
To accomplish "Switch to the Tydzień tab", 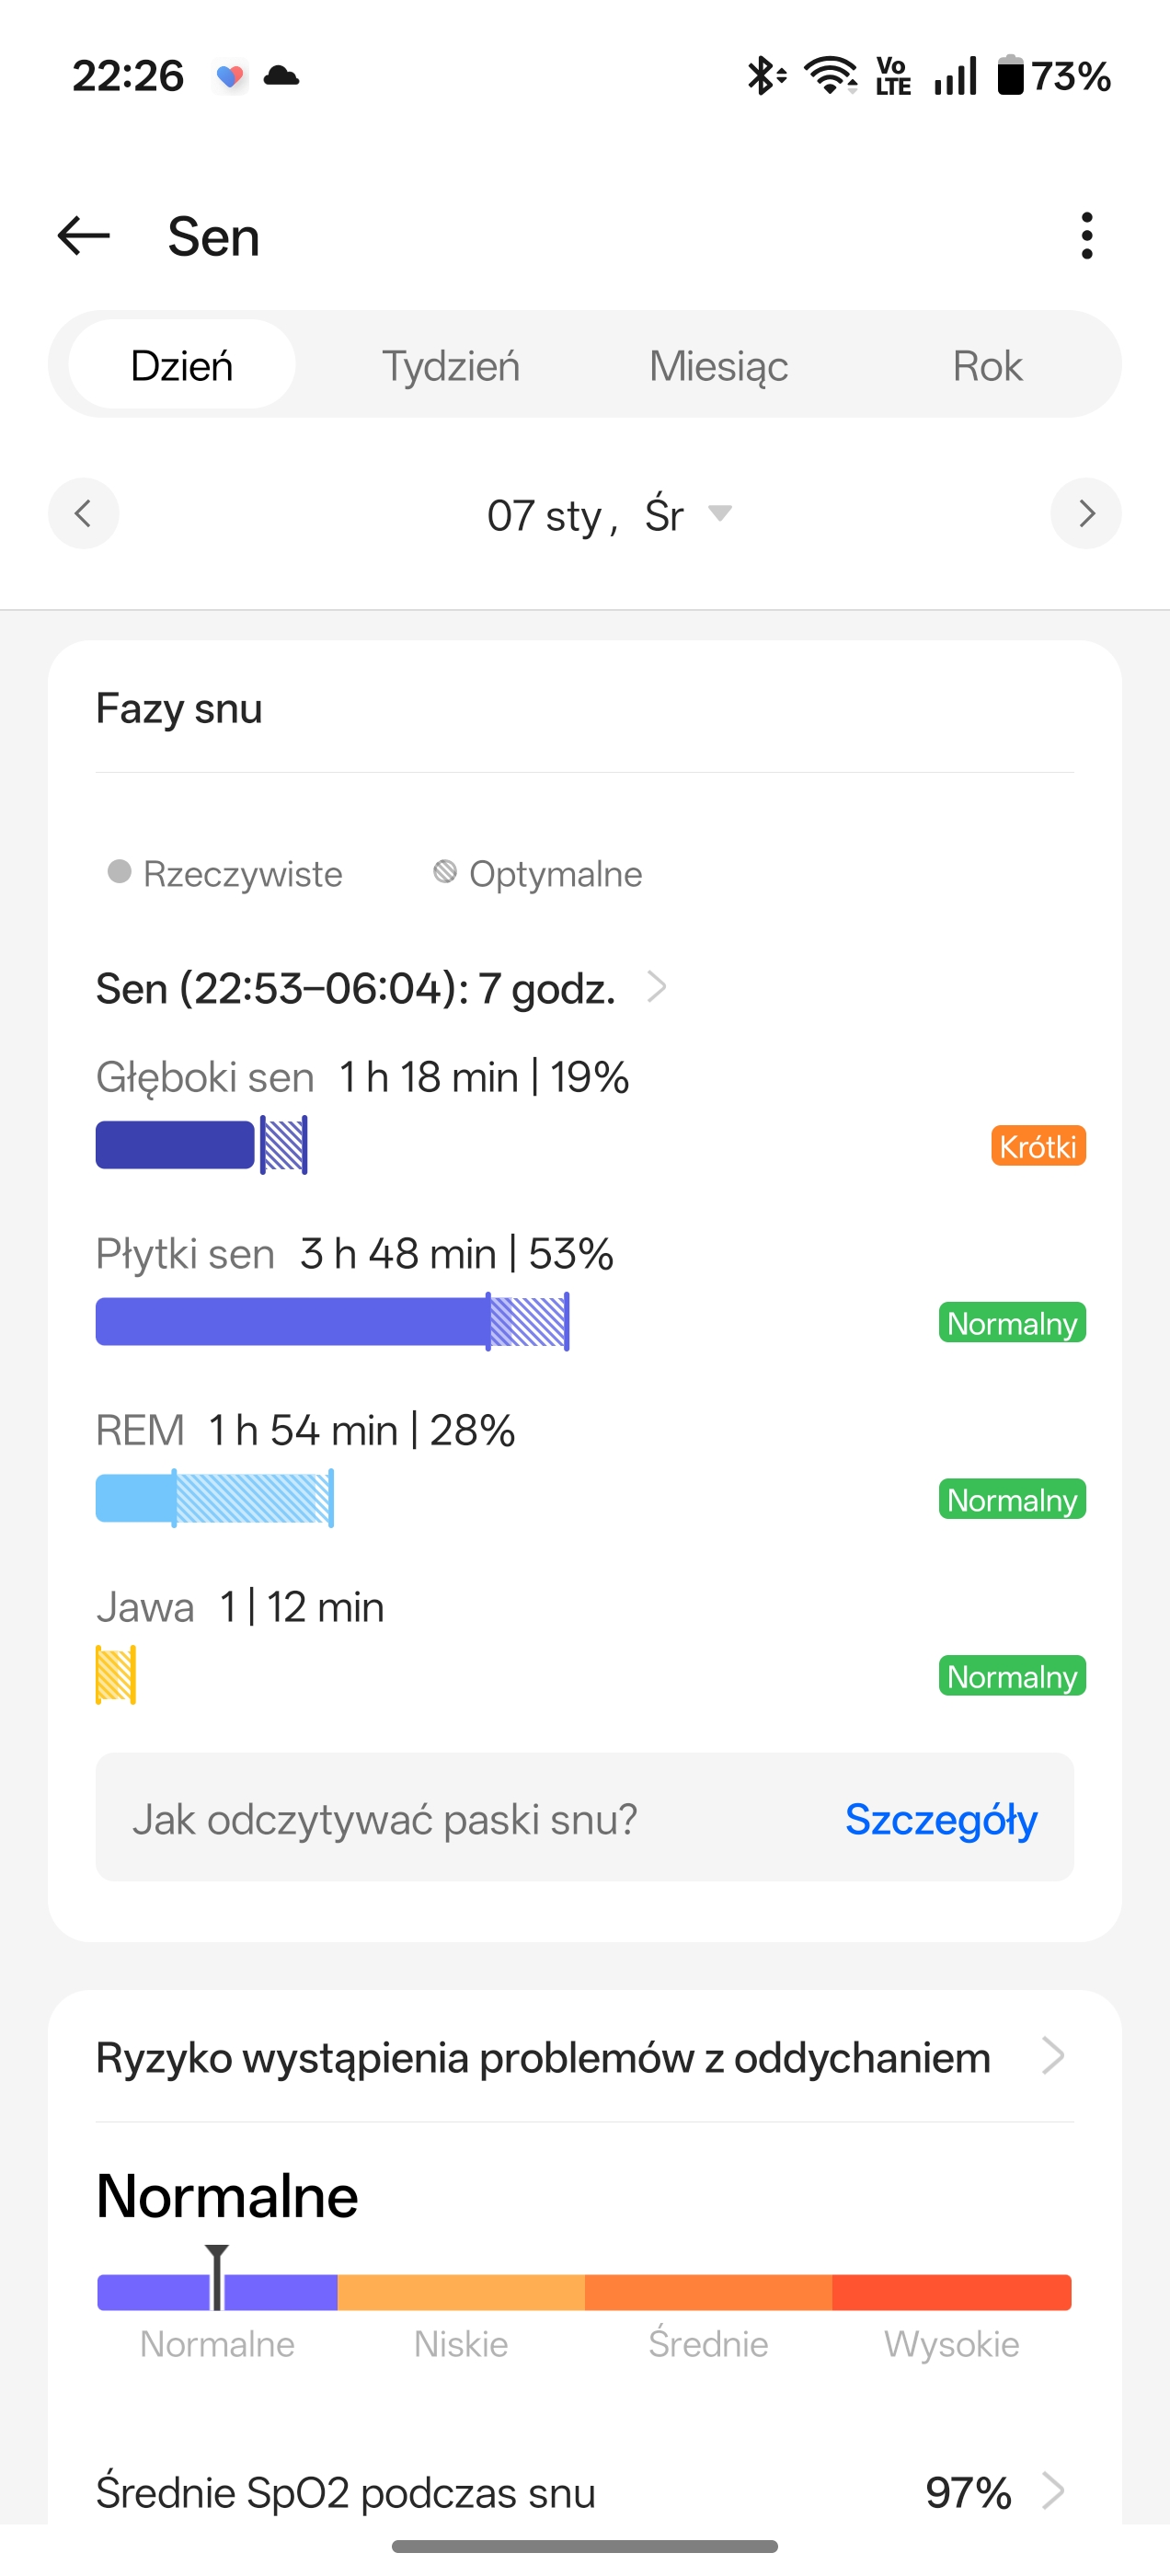I will coord(451,366).
